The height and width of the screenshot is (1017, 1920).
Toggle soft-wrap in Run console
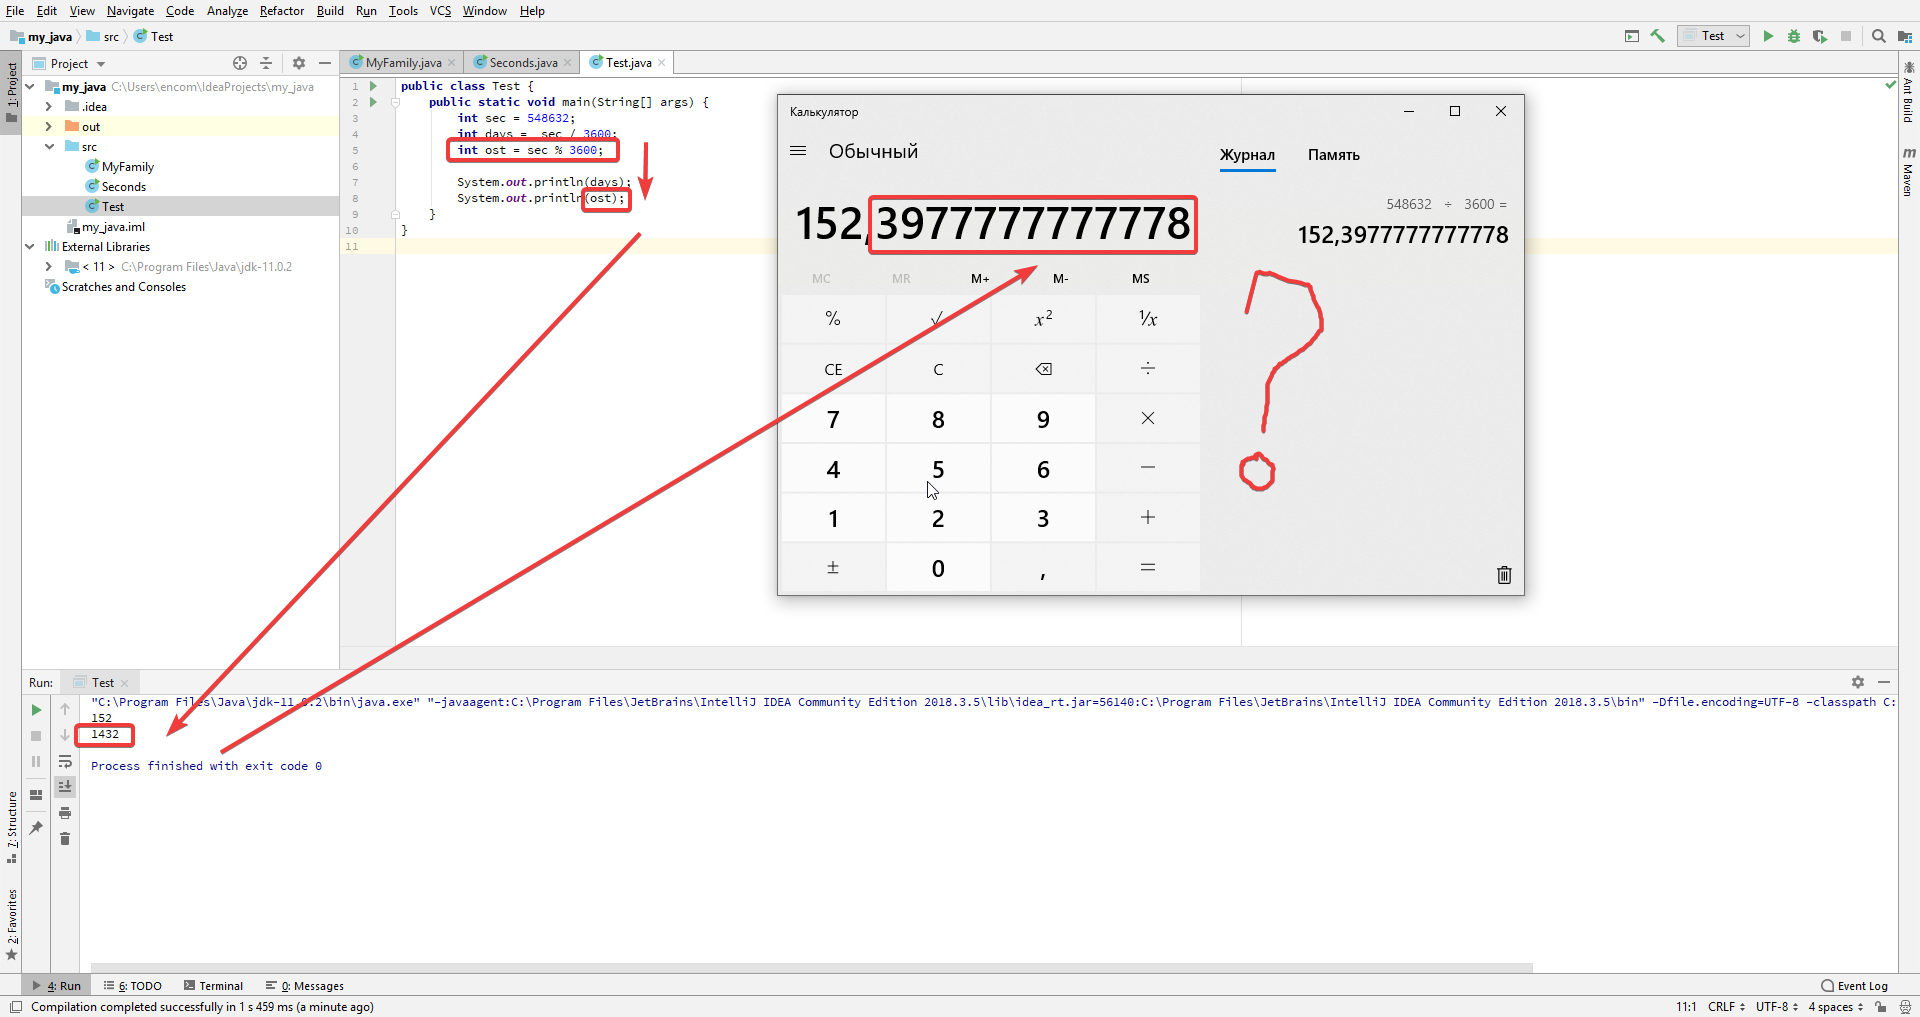click(65, 761)
